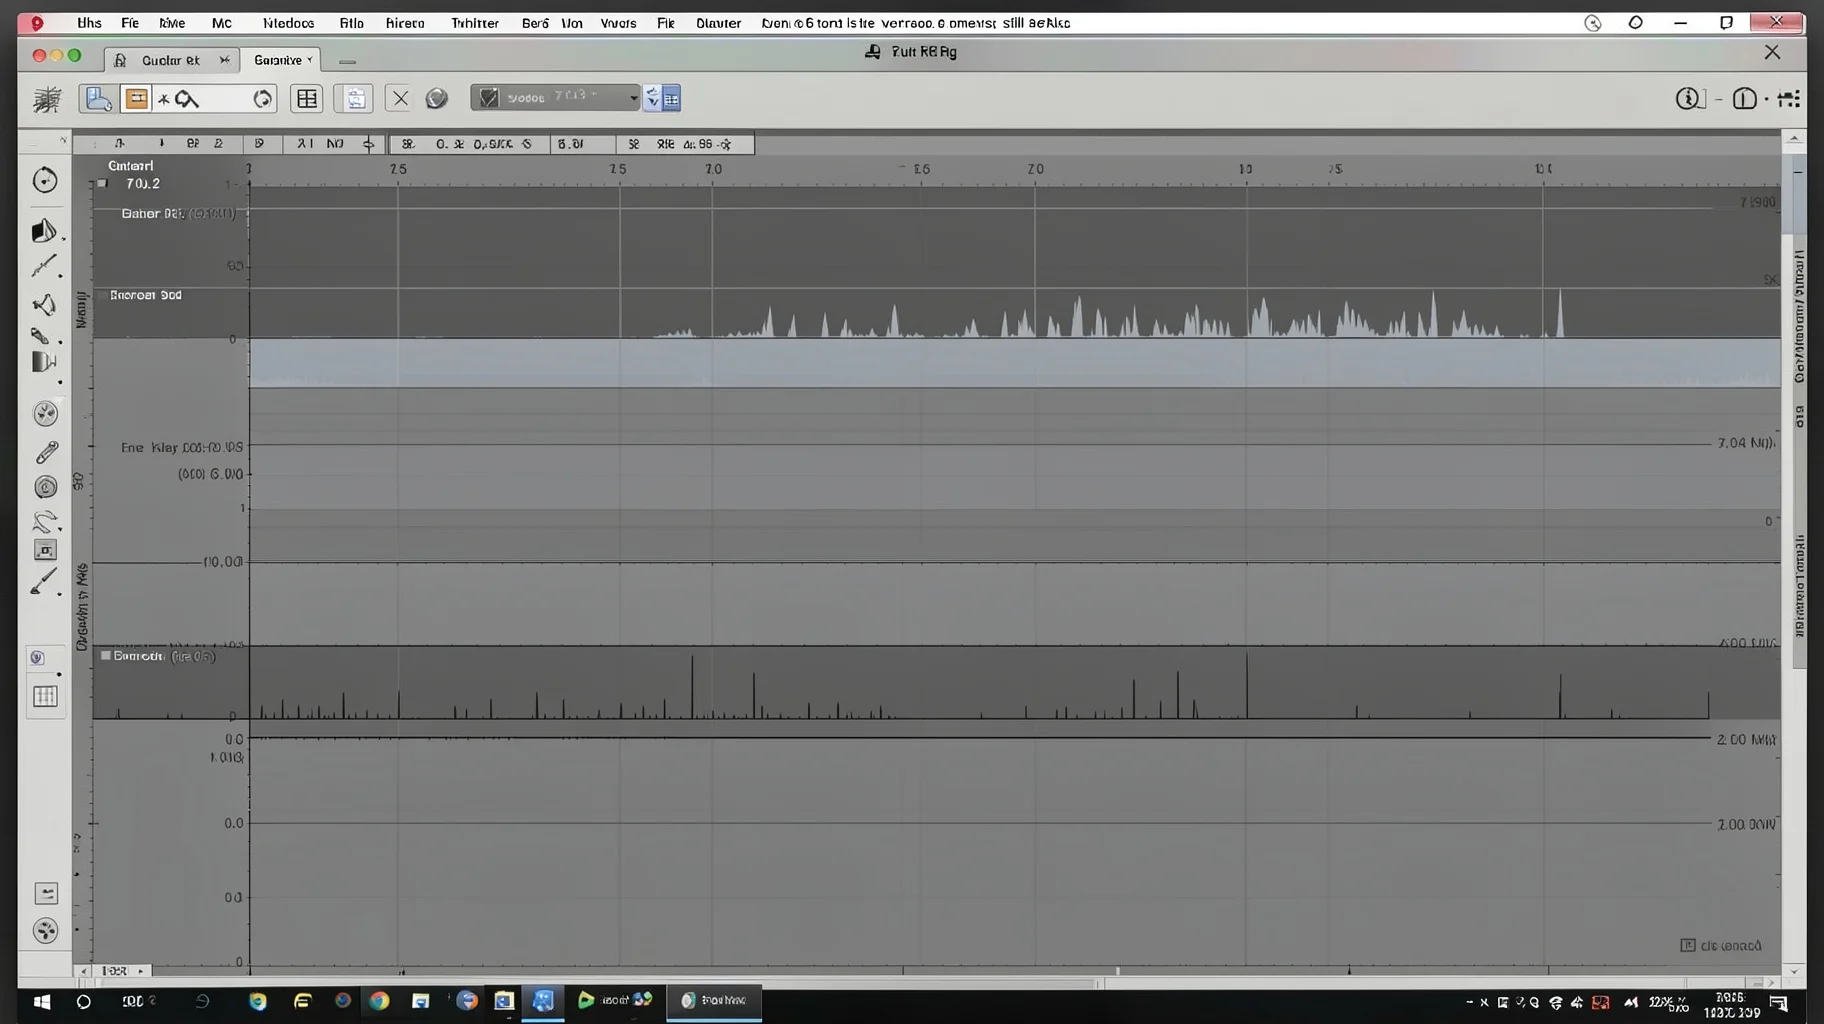Click the blue up-down sort arrows icon
The width and height of the screenshot is (1824, 1024).
[652, 98]
